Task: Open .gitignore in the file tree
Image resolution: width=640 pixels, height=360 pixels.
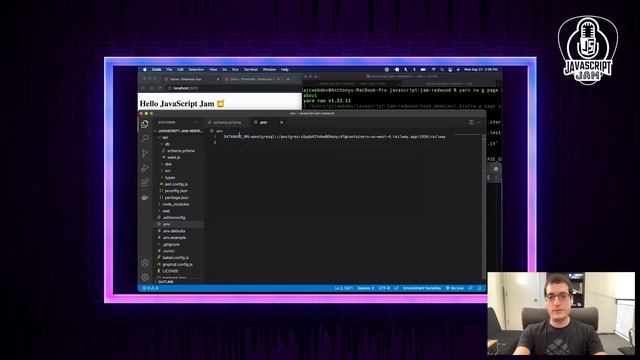Action: point(171,244)
